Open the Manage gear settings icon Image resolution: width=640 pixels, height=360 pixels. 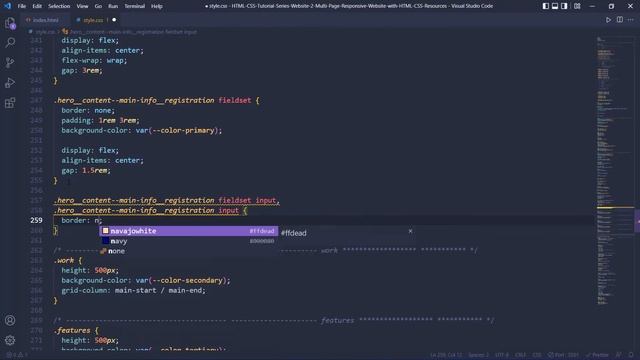point(10,340)
